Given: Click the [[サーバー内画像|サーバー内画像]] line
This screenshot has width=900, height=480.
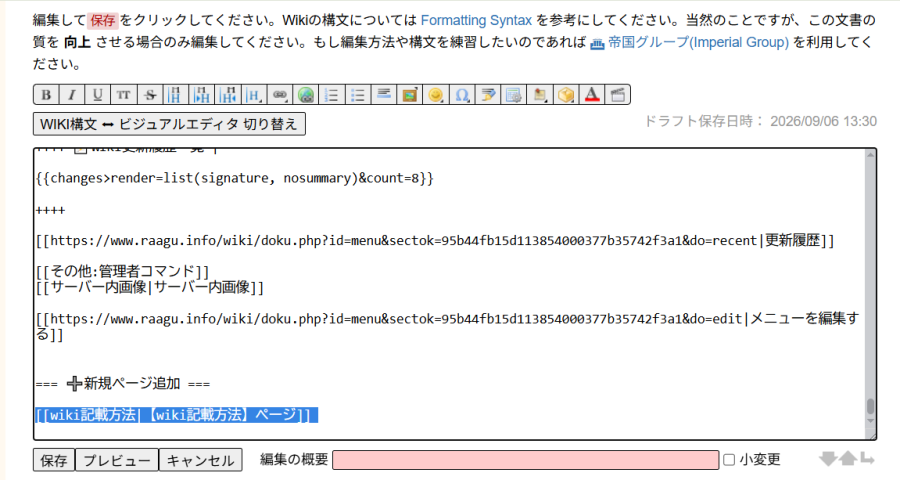Looking at the screenshot, I should coord(149,287).
